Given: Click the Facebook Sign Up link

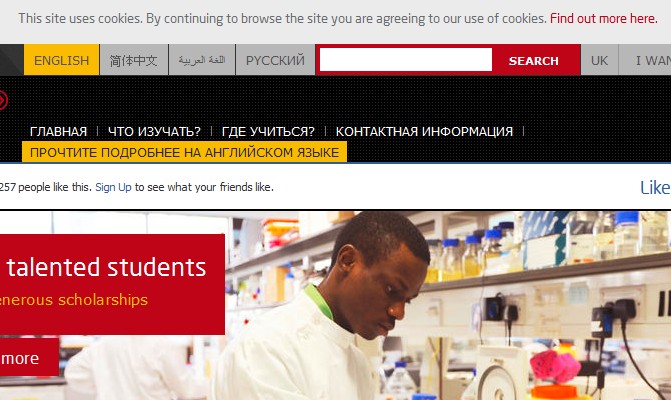Looking at the screenshot, I should pos(113,187).
